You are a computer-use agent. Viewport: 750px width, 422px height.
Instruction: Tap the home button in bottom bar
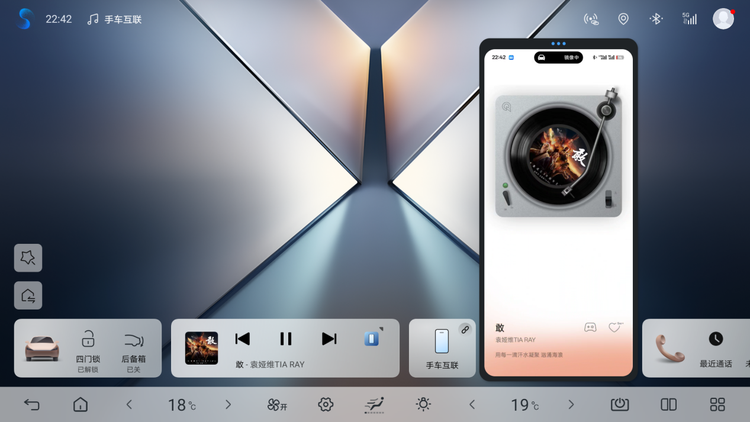pos(80,404)
